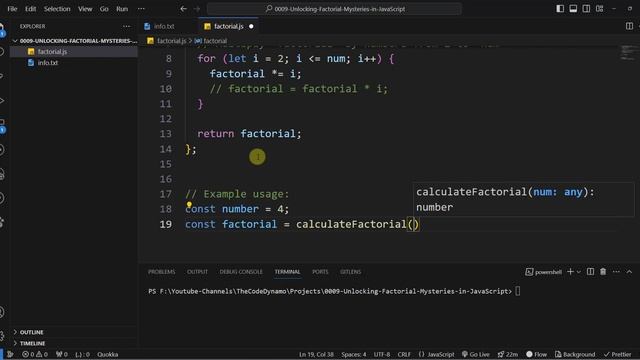Click the '// Example usage:' comment

pos(237,194)
